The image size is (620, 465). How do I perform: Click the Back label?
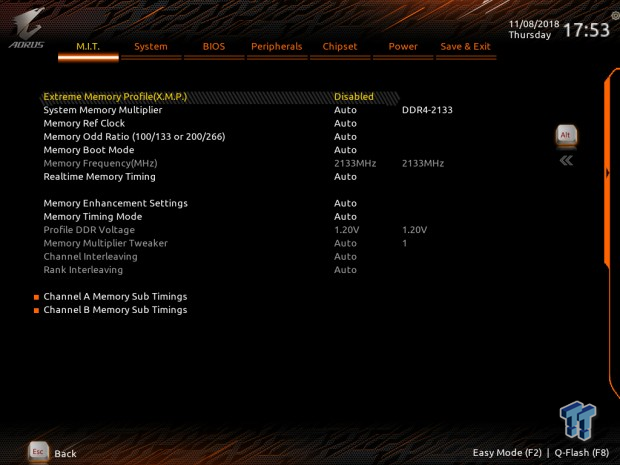(65, 454)
